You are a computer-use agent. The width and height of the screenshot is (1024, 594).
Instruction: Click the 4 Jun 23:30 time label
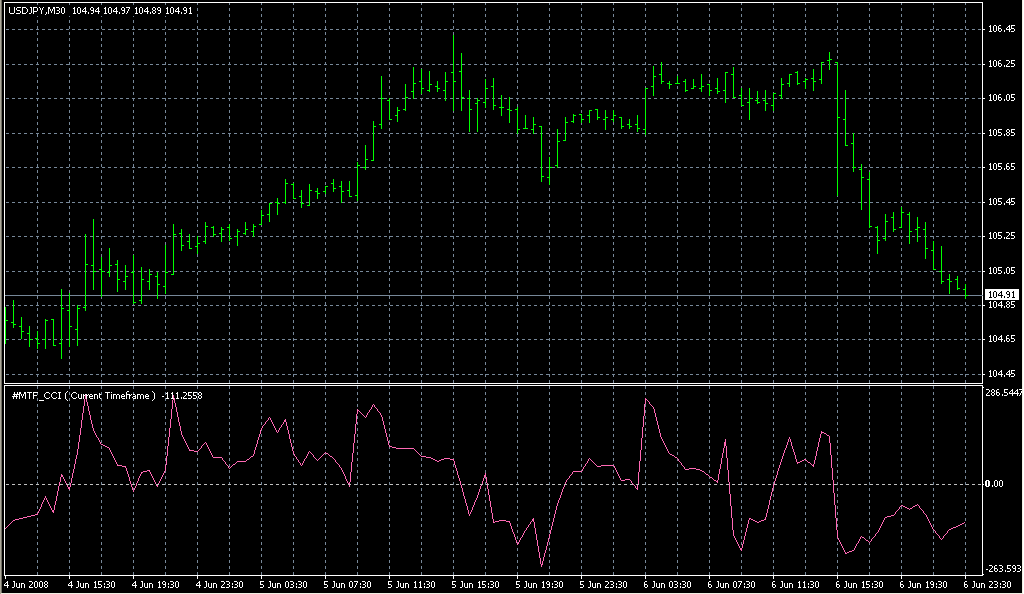pos(219,585)
